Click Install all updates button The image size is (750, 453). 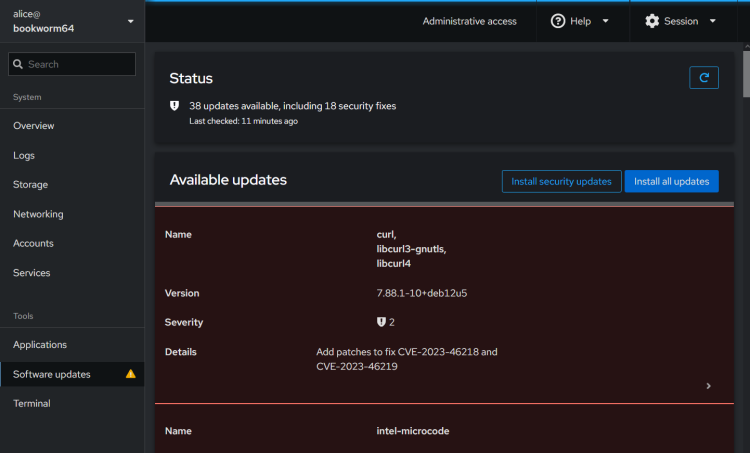point(672,181)
